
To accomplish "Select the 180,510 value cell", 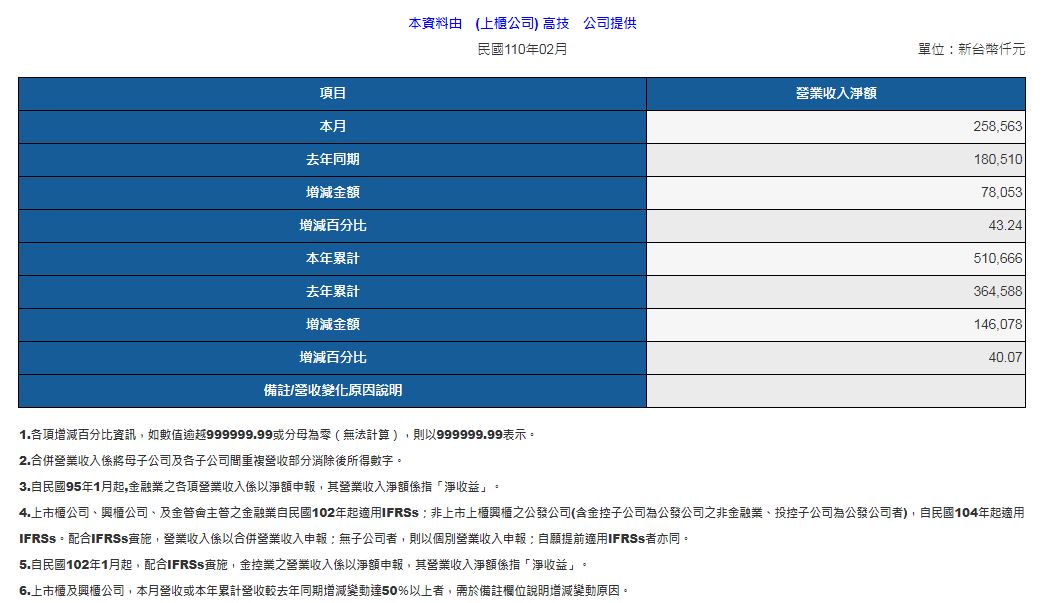I will (x=997, y=160).
